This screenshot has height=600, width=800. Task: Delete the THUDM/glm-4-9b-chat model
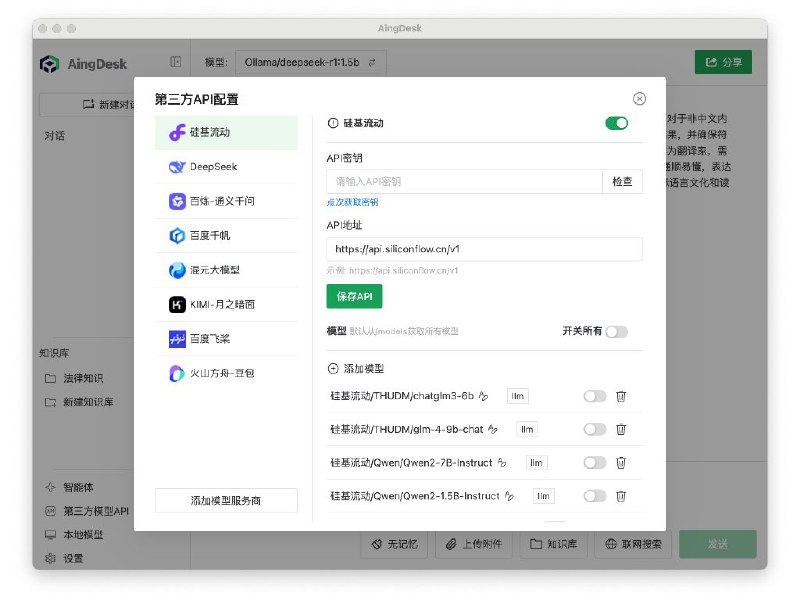621,430
